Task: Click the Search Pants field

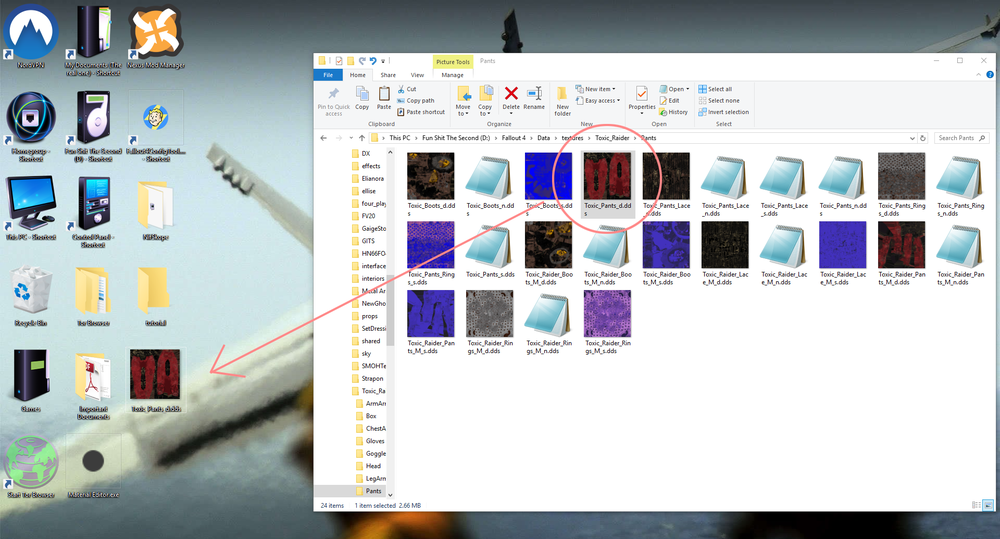Action: [x=961, y=138]
